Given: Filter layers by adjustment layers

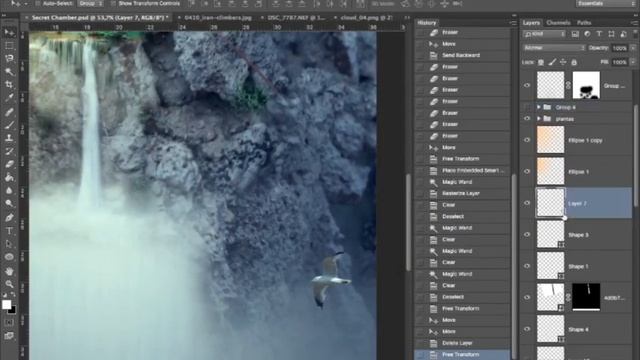Looking at the screenshot, I should click(587, 34).
